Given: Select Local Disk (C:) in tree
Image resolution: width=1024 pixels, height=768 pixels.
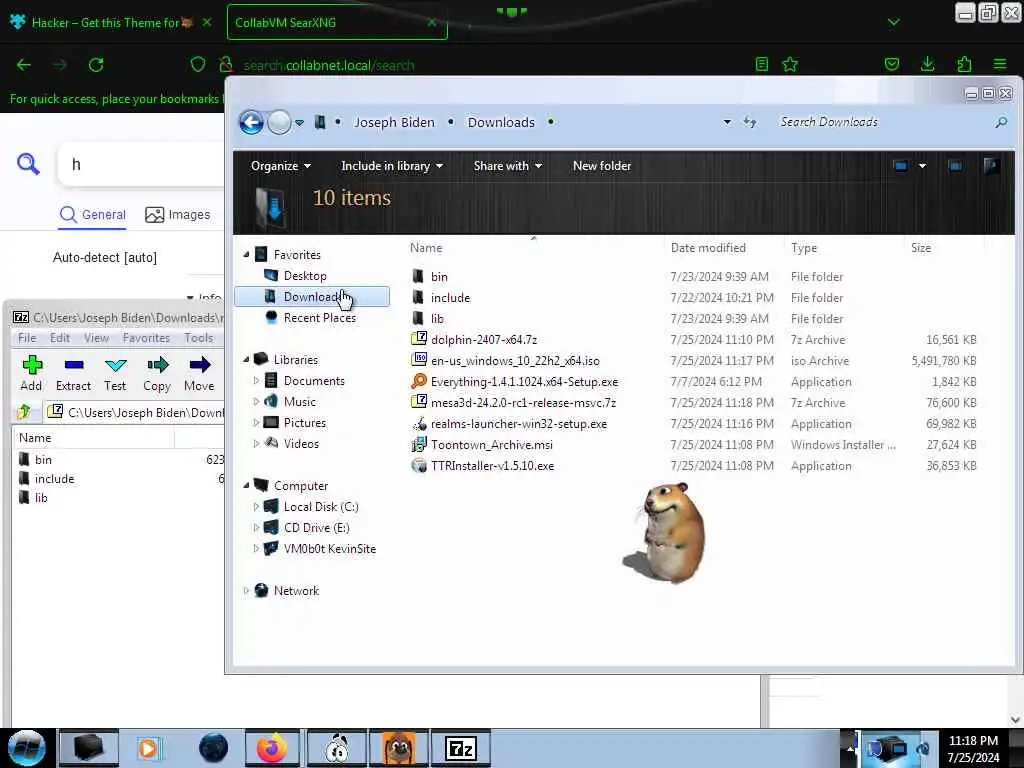Looking at the screenshot, I should (321, 507).
